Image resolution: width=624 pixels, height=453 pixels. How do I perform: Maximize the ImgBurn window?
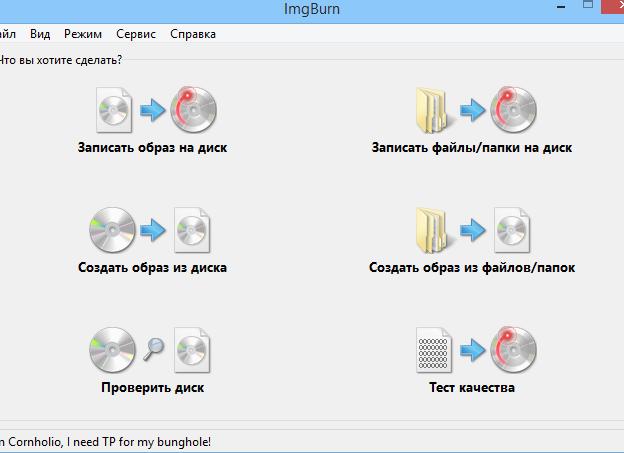[x=588, y=5]
